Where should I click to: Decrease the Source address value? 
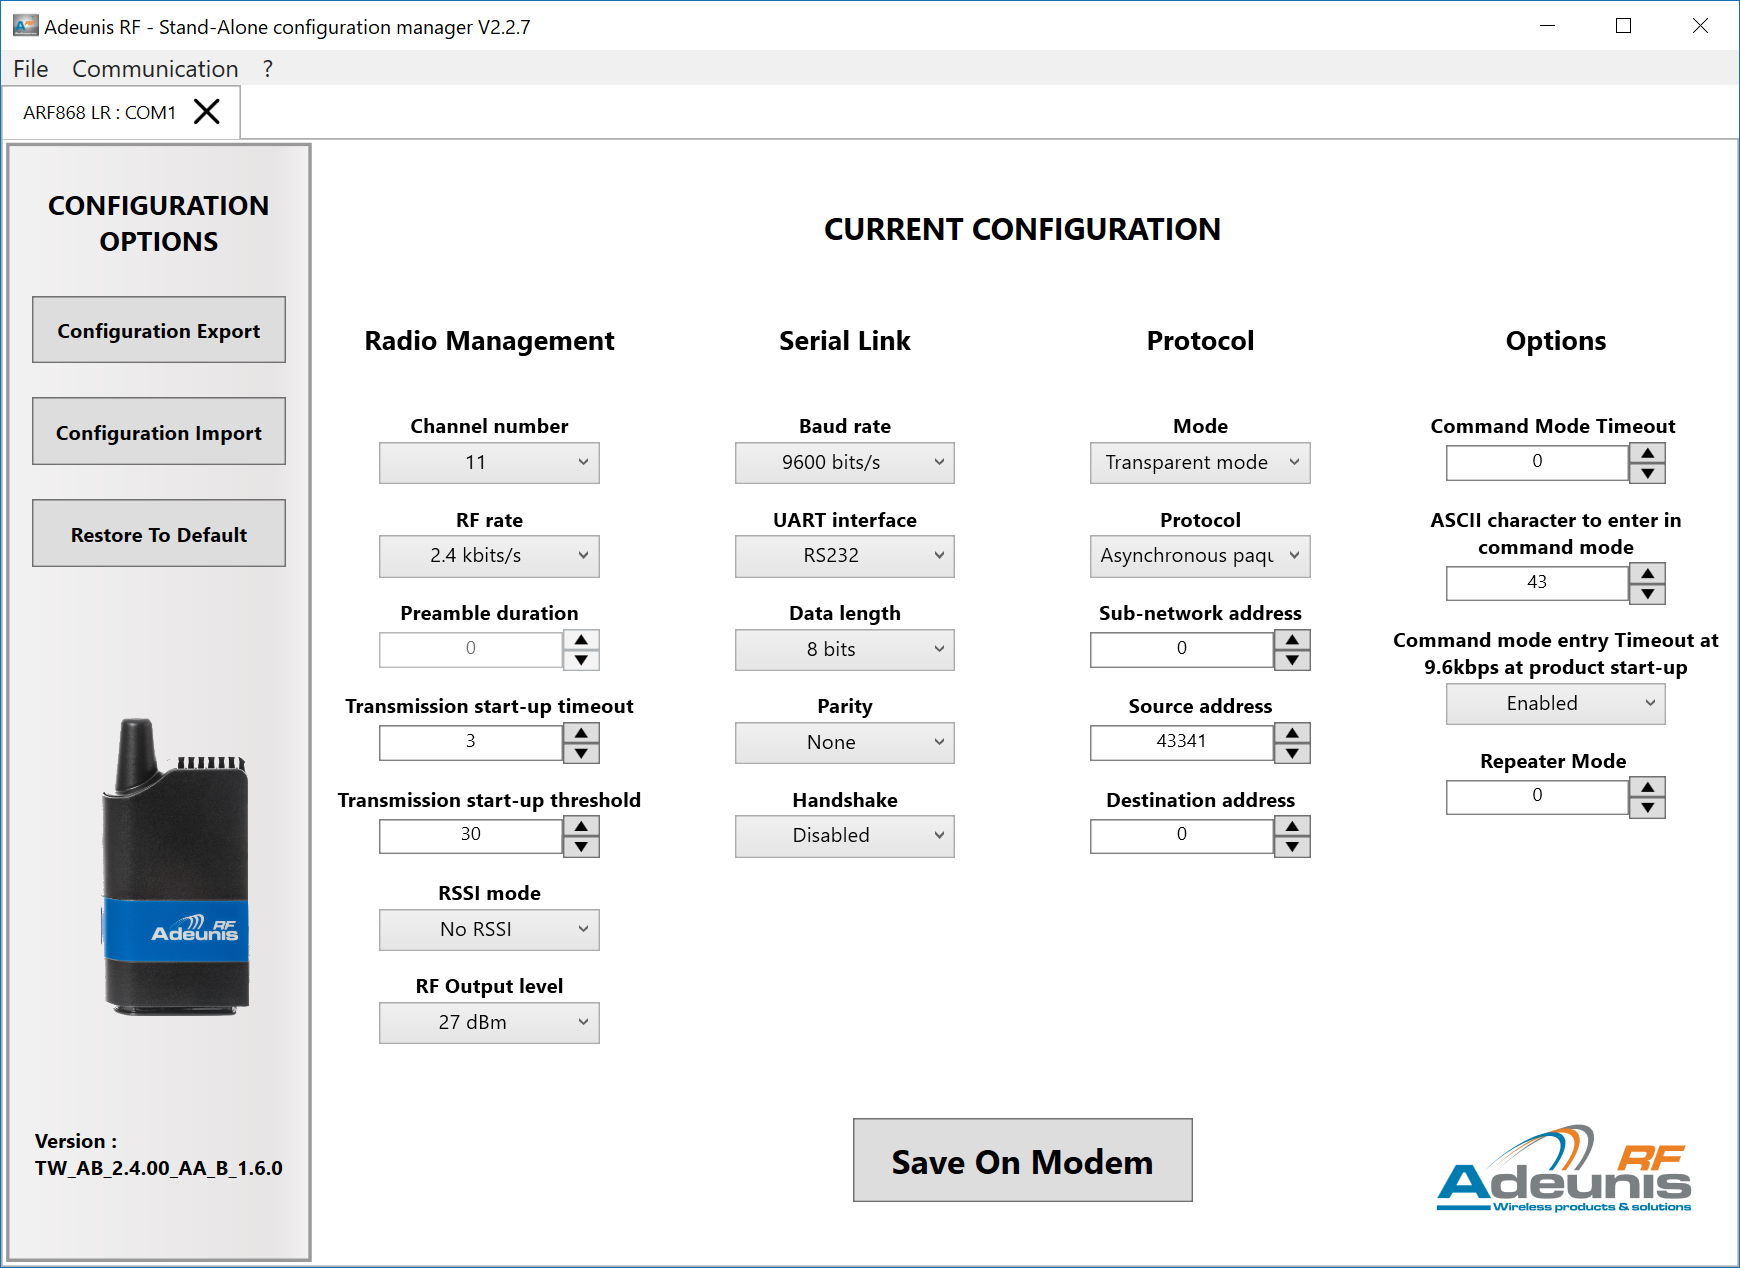(1292, 754)
